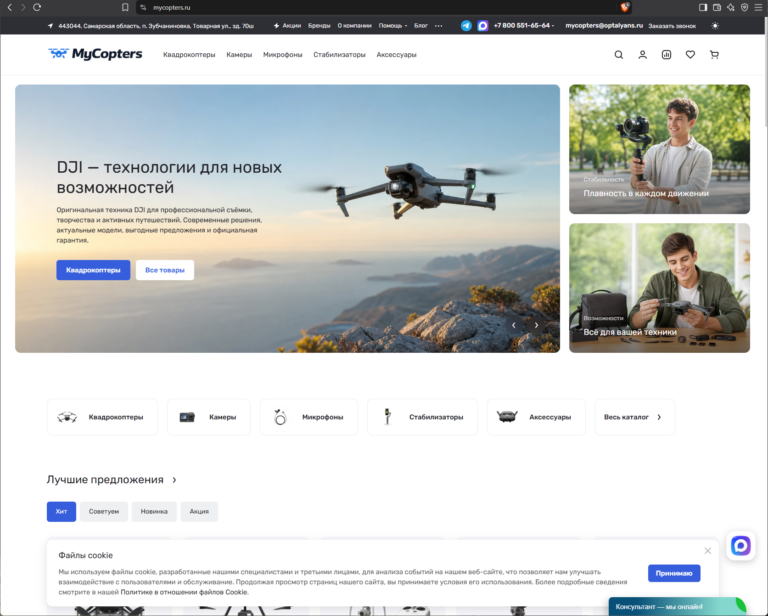
Task: Open the Brave wallet icon
Action: (x=717, y=7)
